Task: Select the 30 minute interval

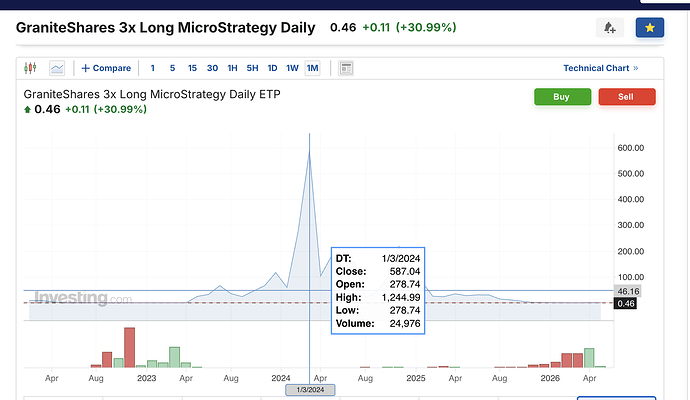Action: point(213,68)
